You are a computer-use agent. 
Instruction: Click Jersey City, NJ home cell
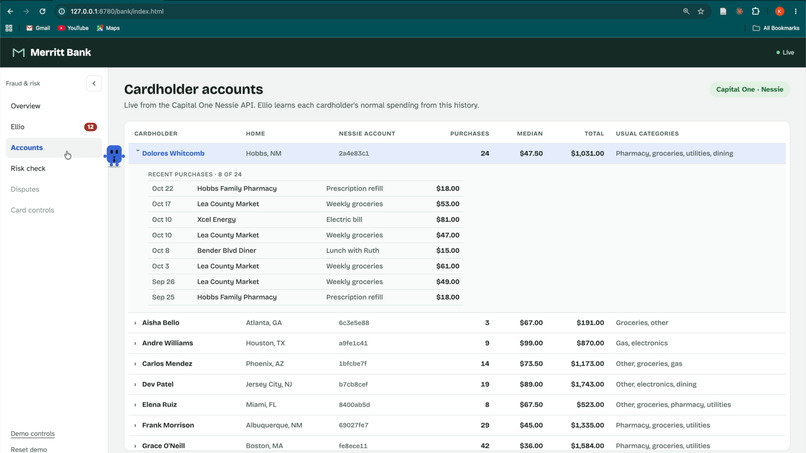[269, 384]
